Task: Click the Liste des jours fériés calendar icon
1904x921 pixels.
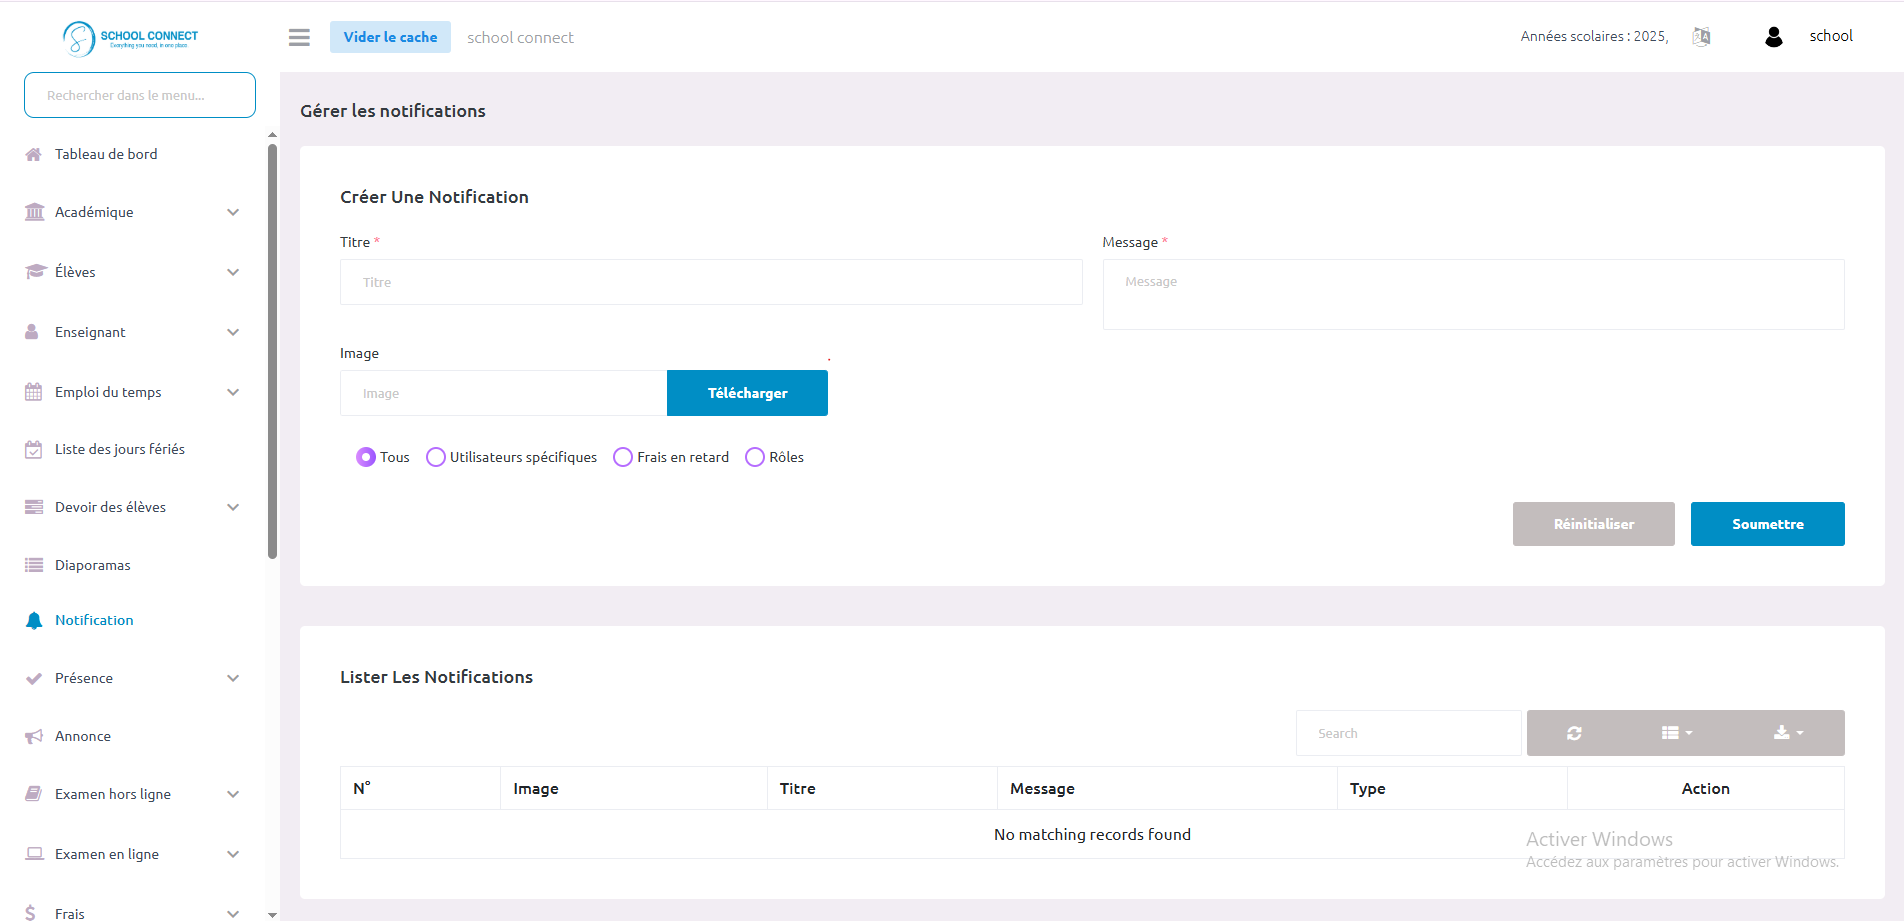Action: tap(34, 449)
